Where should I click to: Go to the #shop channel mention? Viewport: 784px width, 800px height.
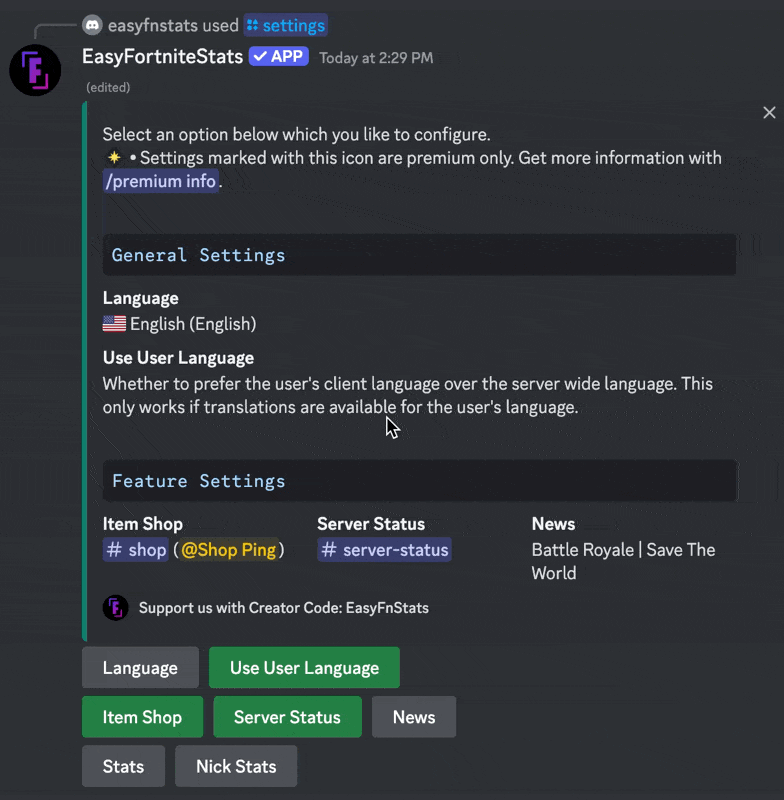point(135,550)
